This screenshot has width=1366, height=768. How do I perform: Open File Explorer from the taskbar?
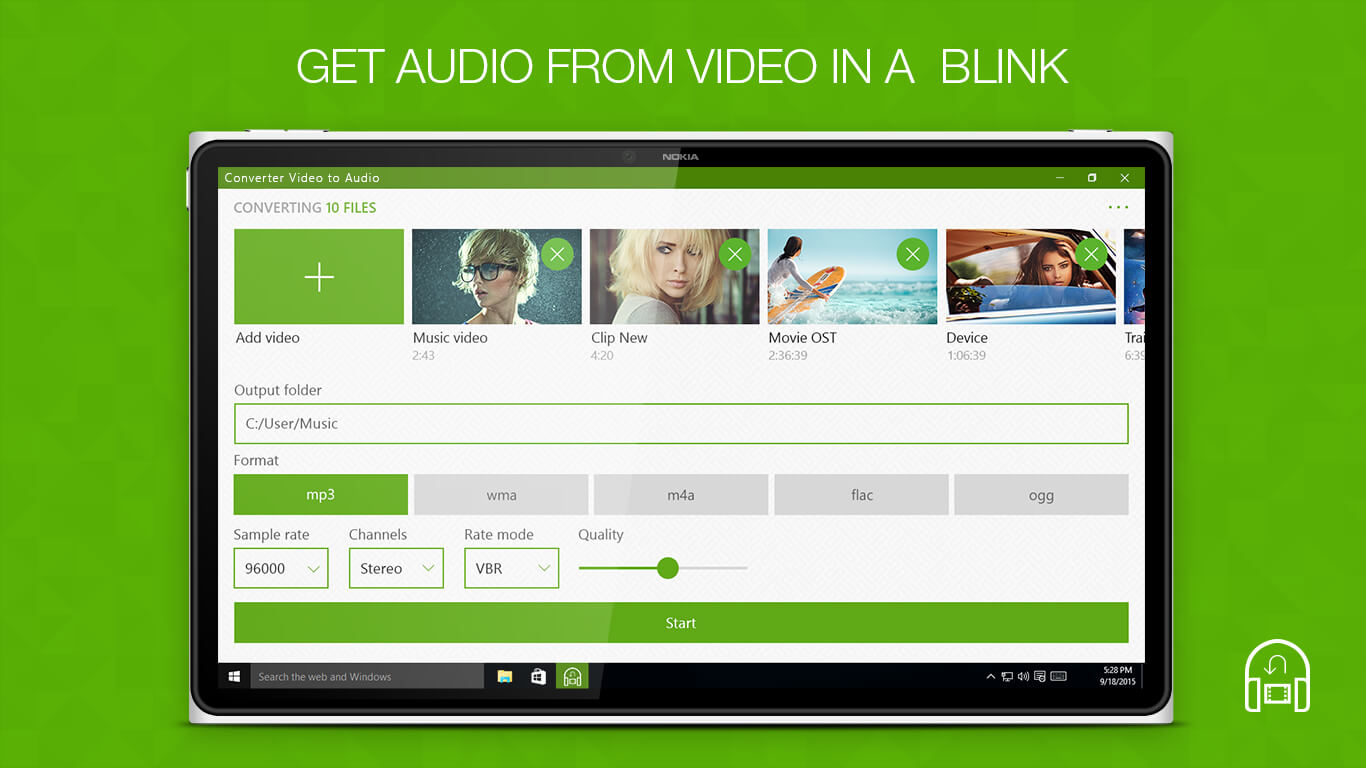coord(505,677)
